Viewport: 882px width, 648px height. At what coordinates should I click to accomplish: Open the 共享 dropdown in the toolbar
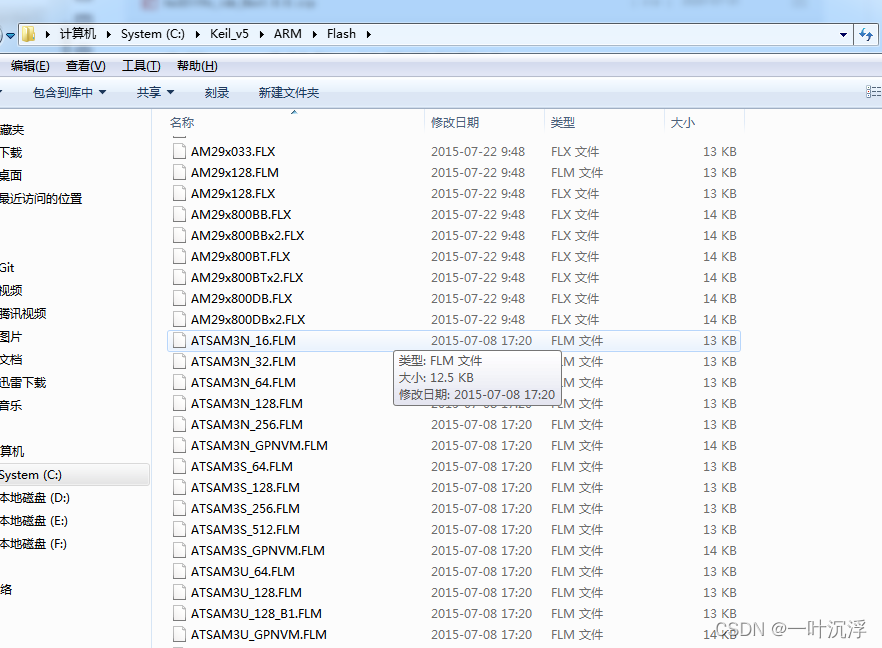pos(155,92)
